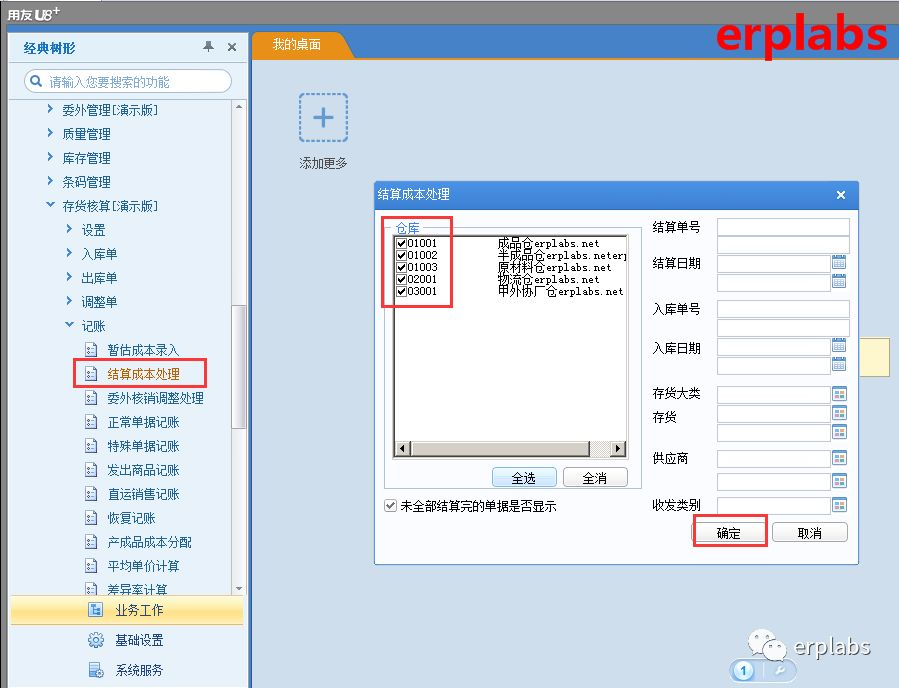The image size is (899, 688).
Task: Expand the 调整单 subnode
Action: 69,301
